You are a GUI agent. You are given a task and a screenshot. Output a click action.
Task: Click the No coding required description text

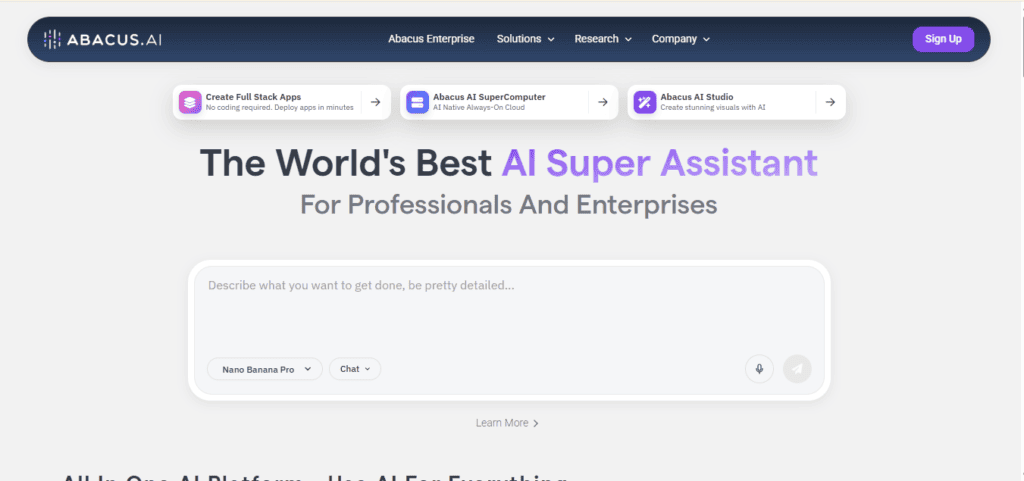(280, 107)
